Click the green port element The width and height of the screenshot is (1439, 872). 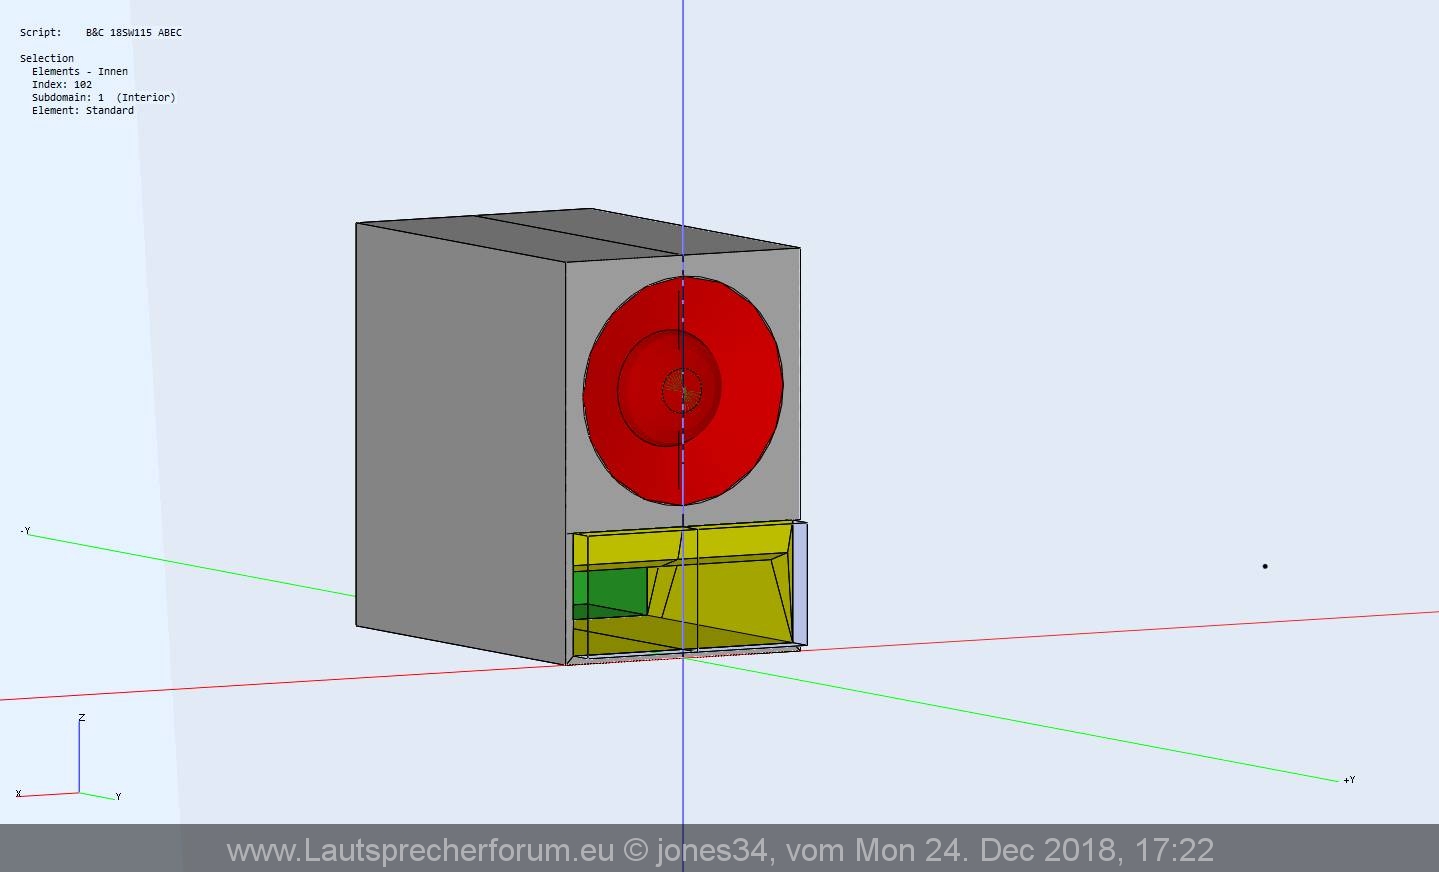610,590
